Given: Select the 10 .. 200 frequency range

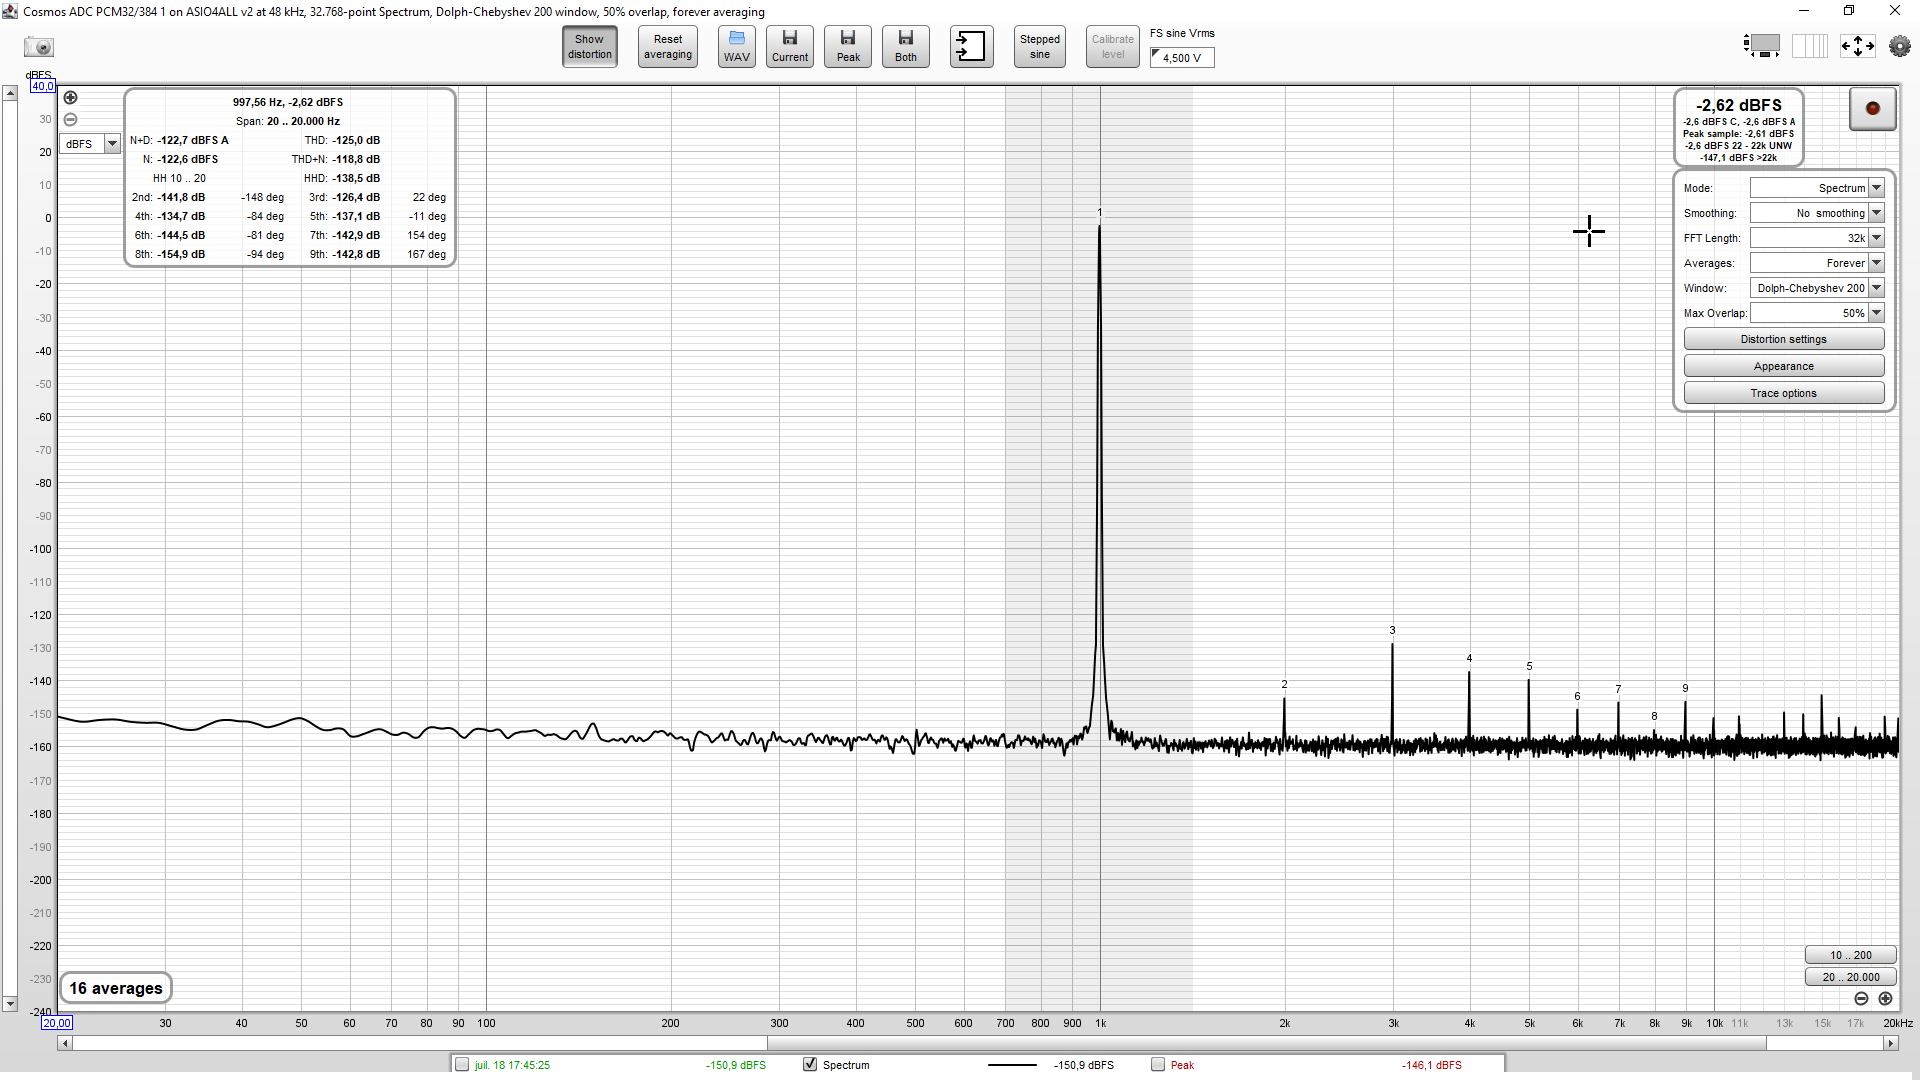Looking at the screenshot, I should coord(1850,955).
